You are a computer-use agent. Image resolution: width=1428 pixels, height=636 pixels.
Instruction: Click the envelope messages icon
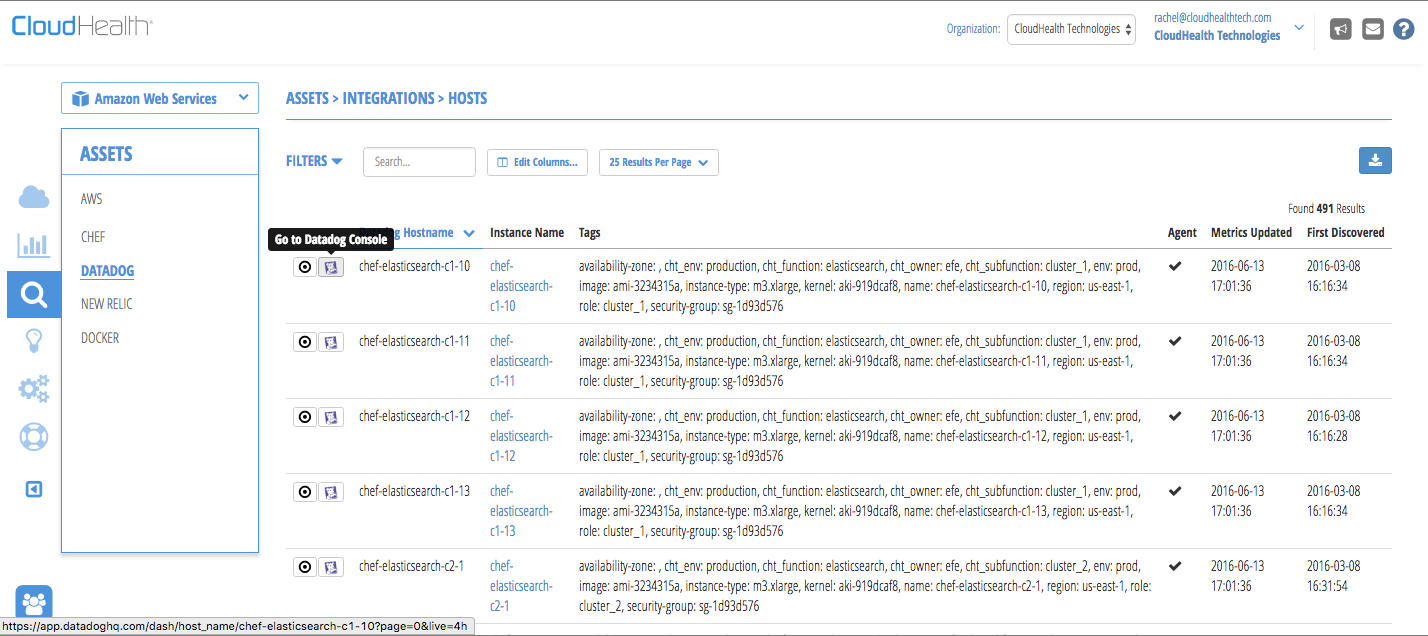click(x=1373, y=29)
